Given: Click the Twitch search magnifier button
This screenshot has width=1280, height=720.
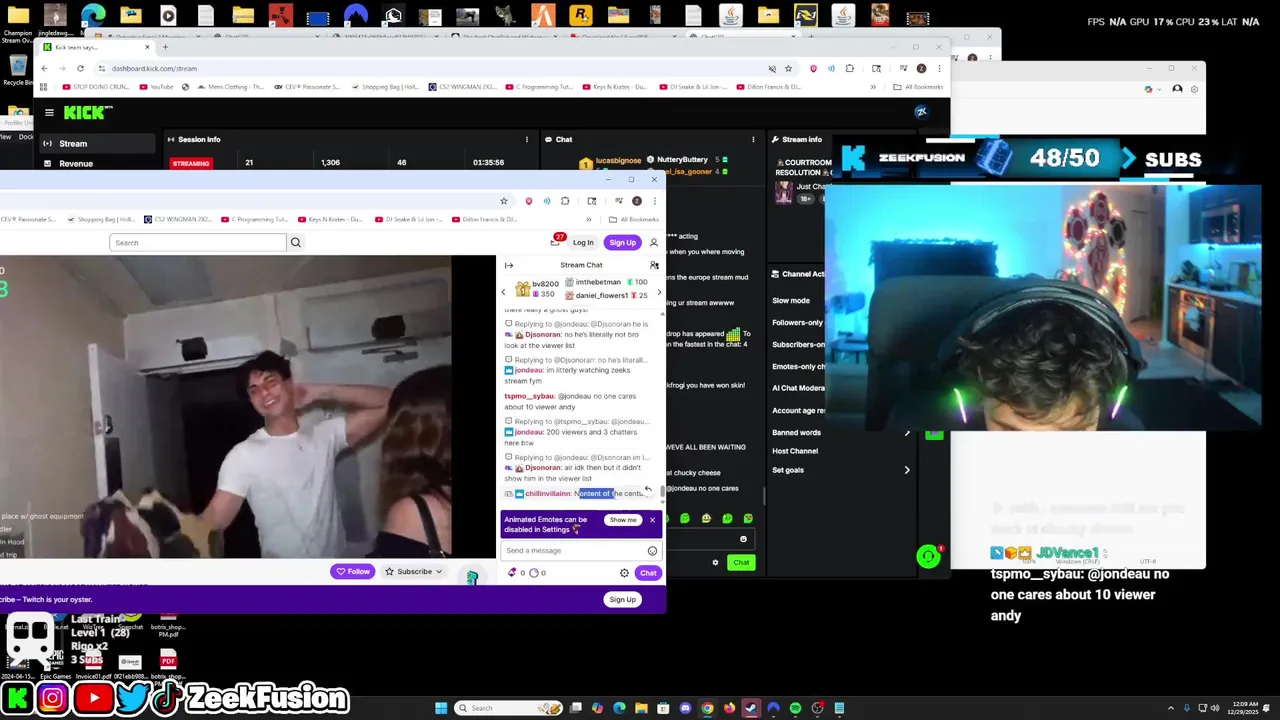Looking at the screenshot, I should coord(295,242).
